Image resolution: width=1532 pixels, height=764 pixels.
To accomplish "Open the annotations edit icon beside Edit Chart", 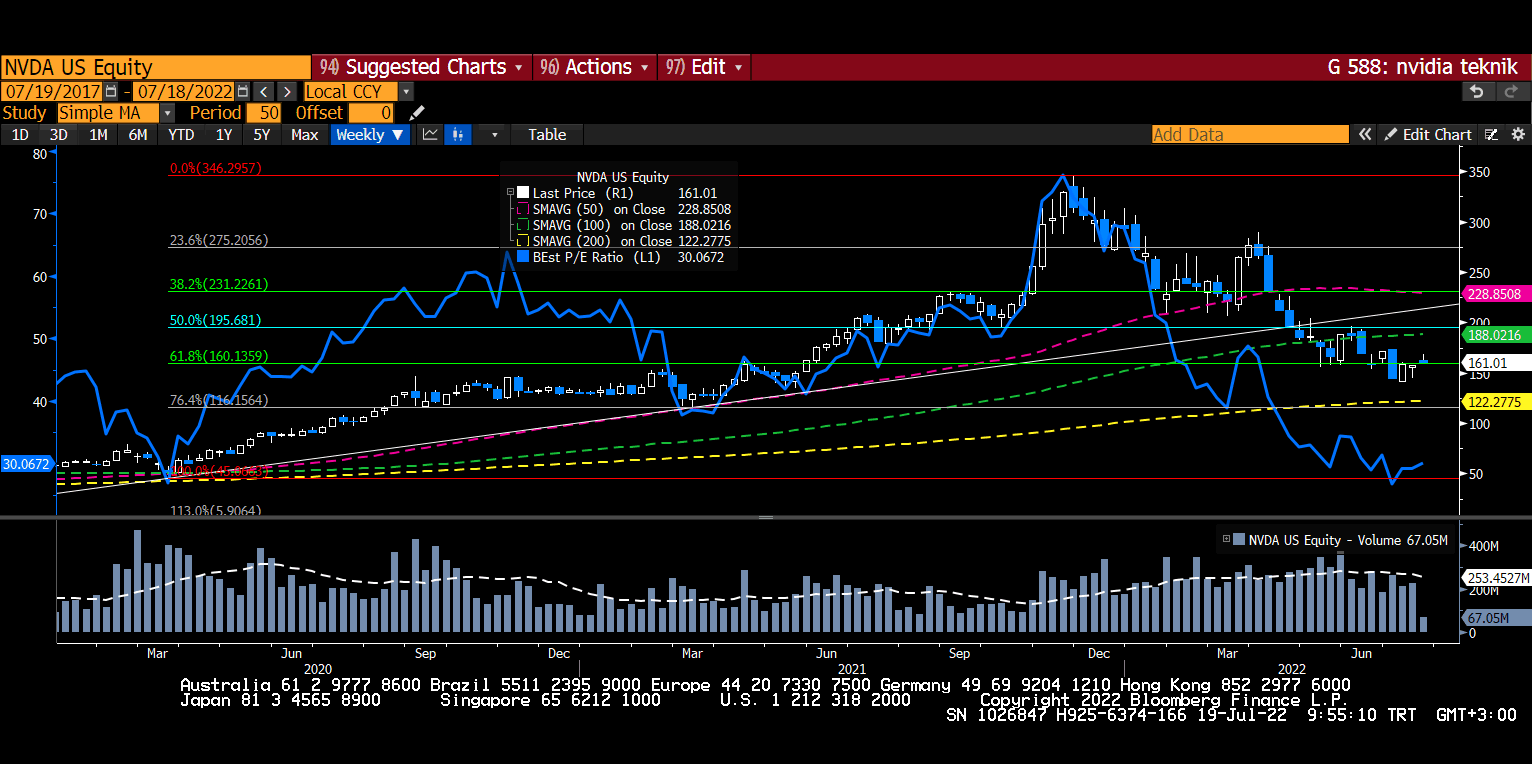I will coord(1492,134).
